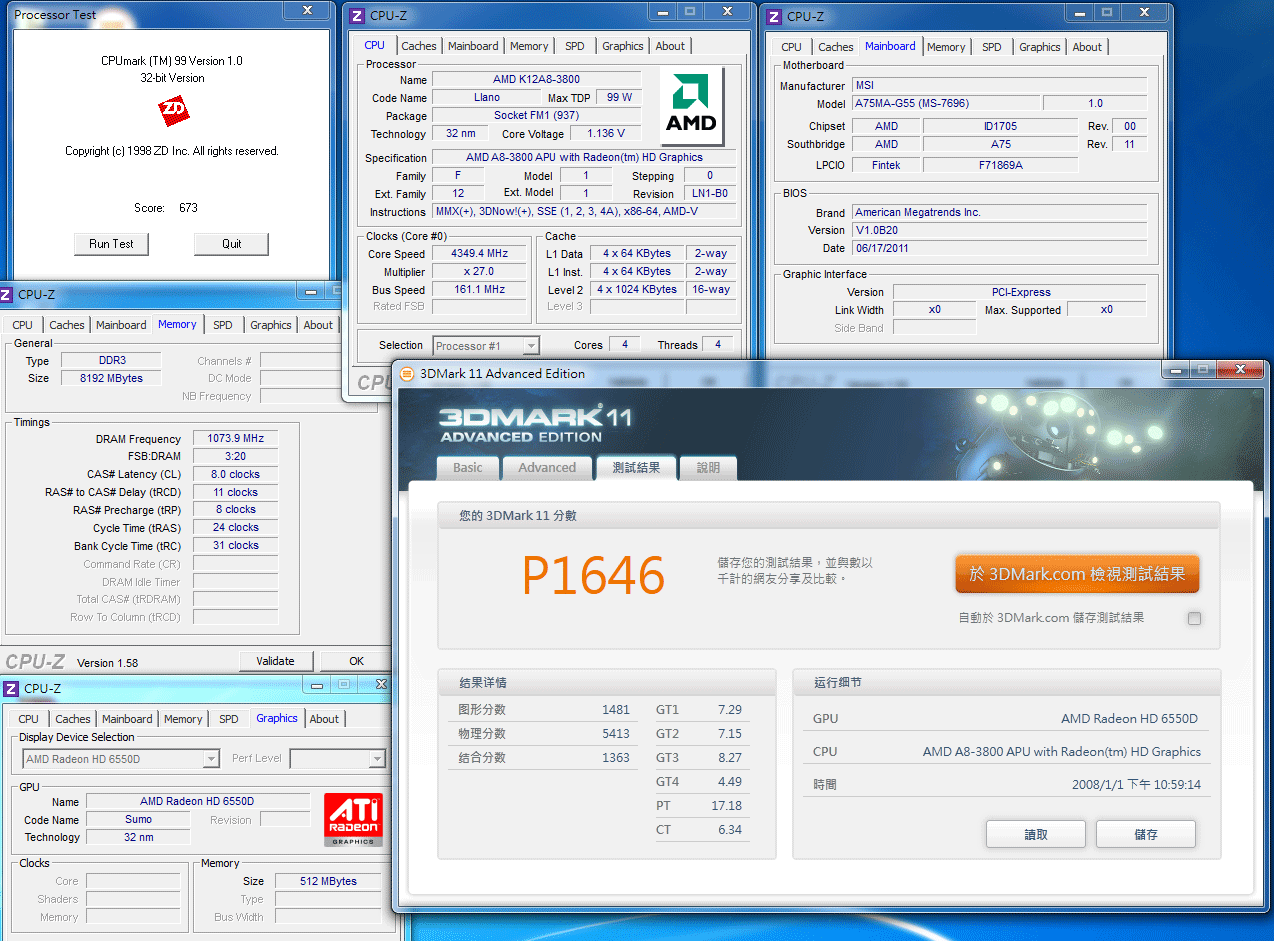The height and width of the screenshot is (941, 1274).
Task: Click the 物理分數 value 5413
Action: click(616, 734)
